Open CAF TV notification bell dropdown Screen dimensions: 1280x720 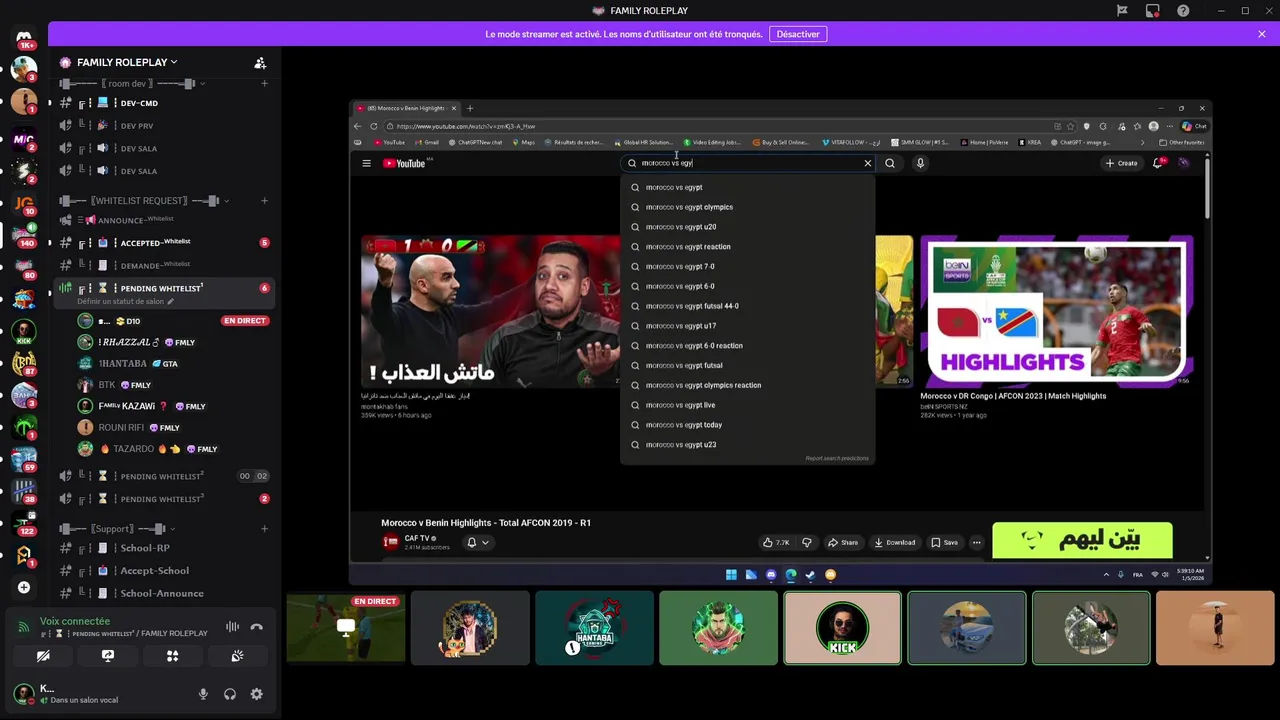click(477, 542)
